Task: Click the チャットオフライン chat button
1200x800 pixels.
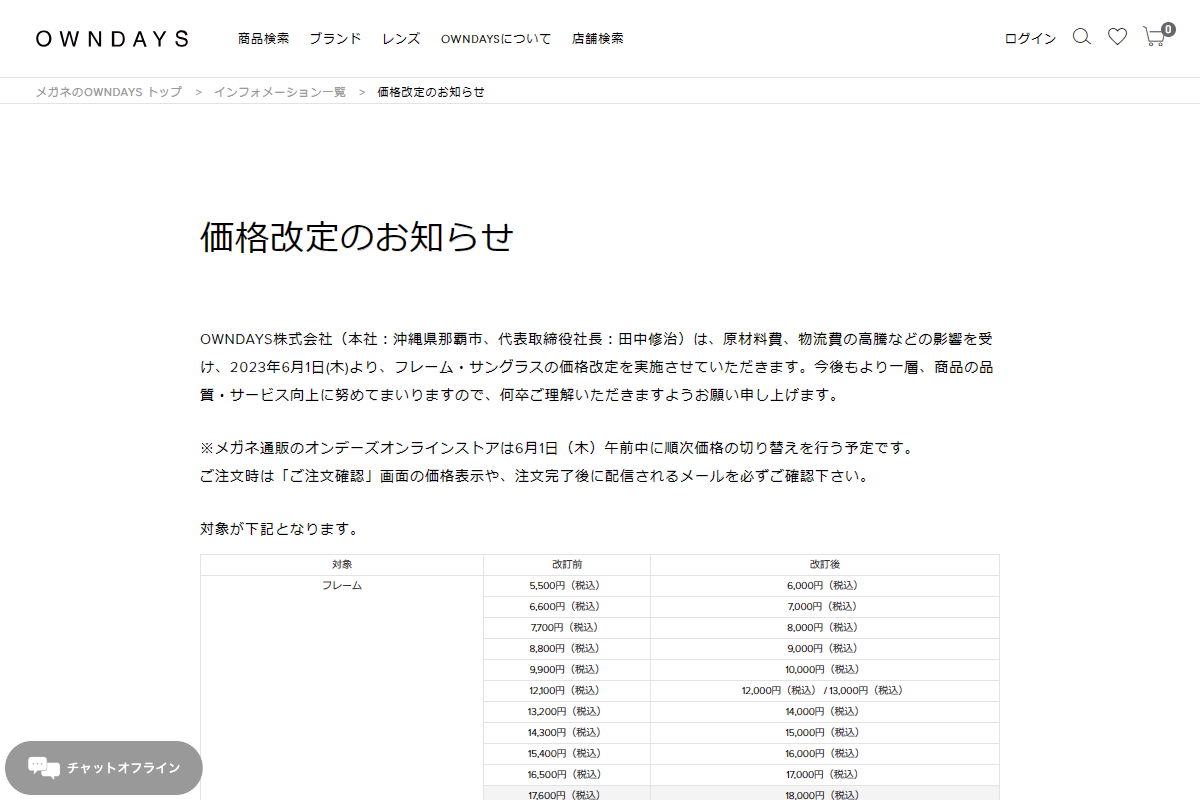Action: [104, 768]
